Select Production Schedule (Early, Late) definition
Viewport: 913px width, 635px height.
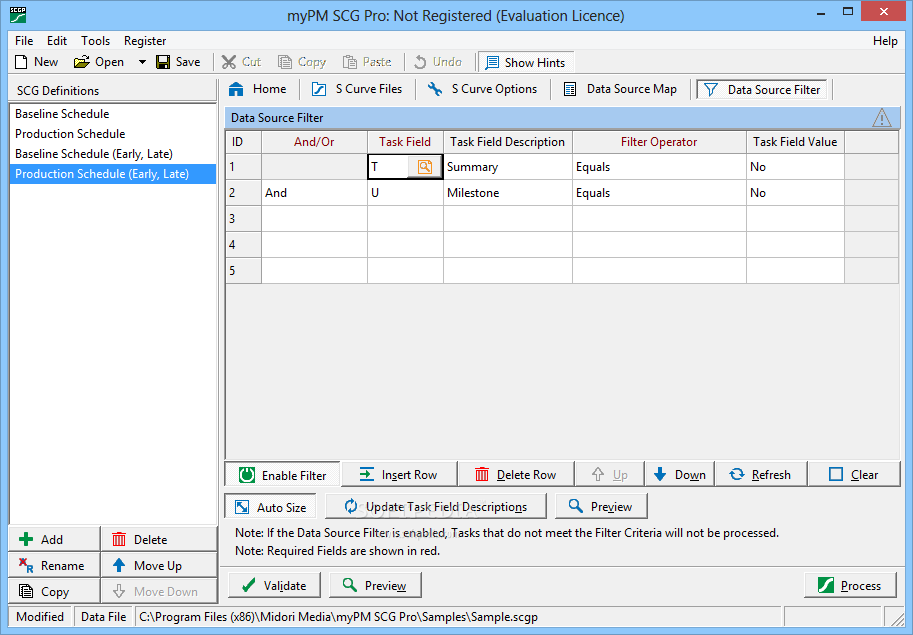(x=113, y=174)
